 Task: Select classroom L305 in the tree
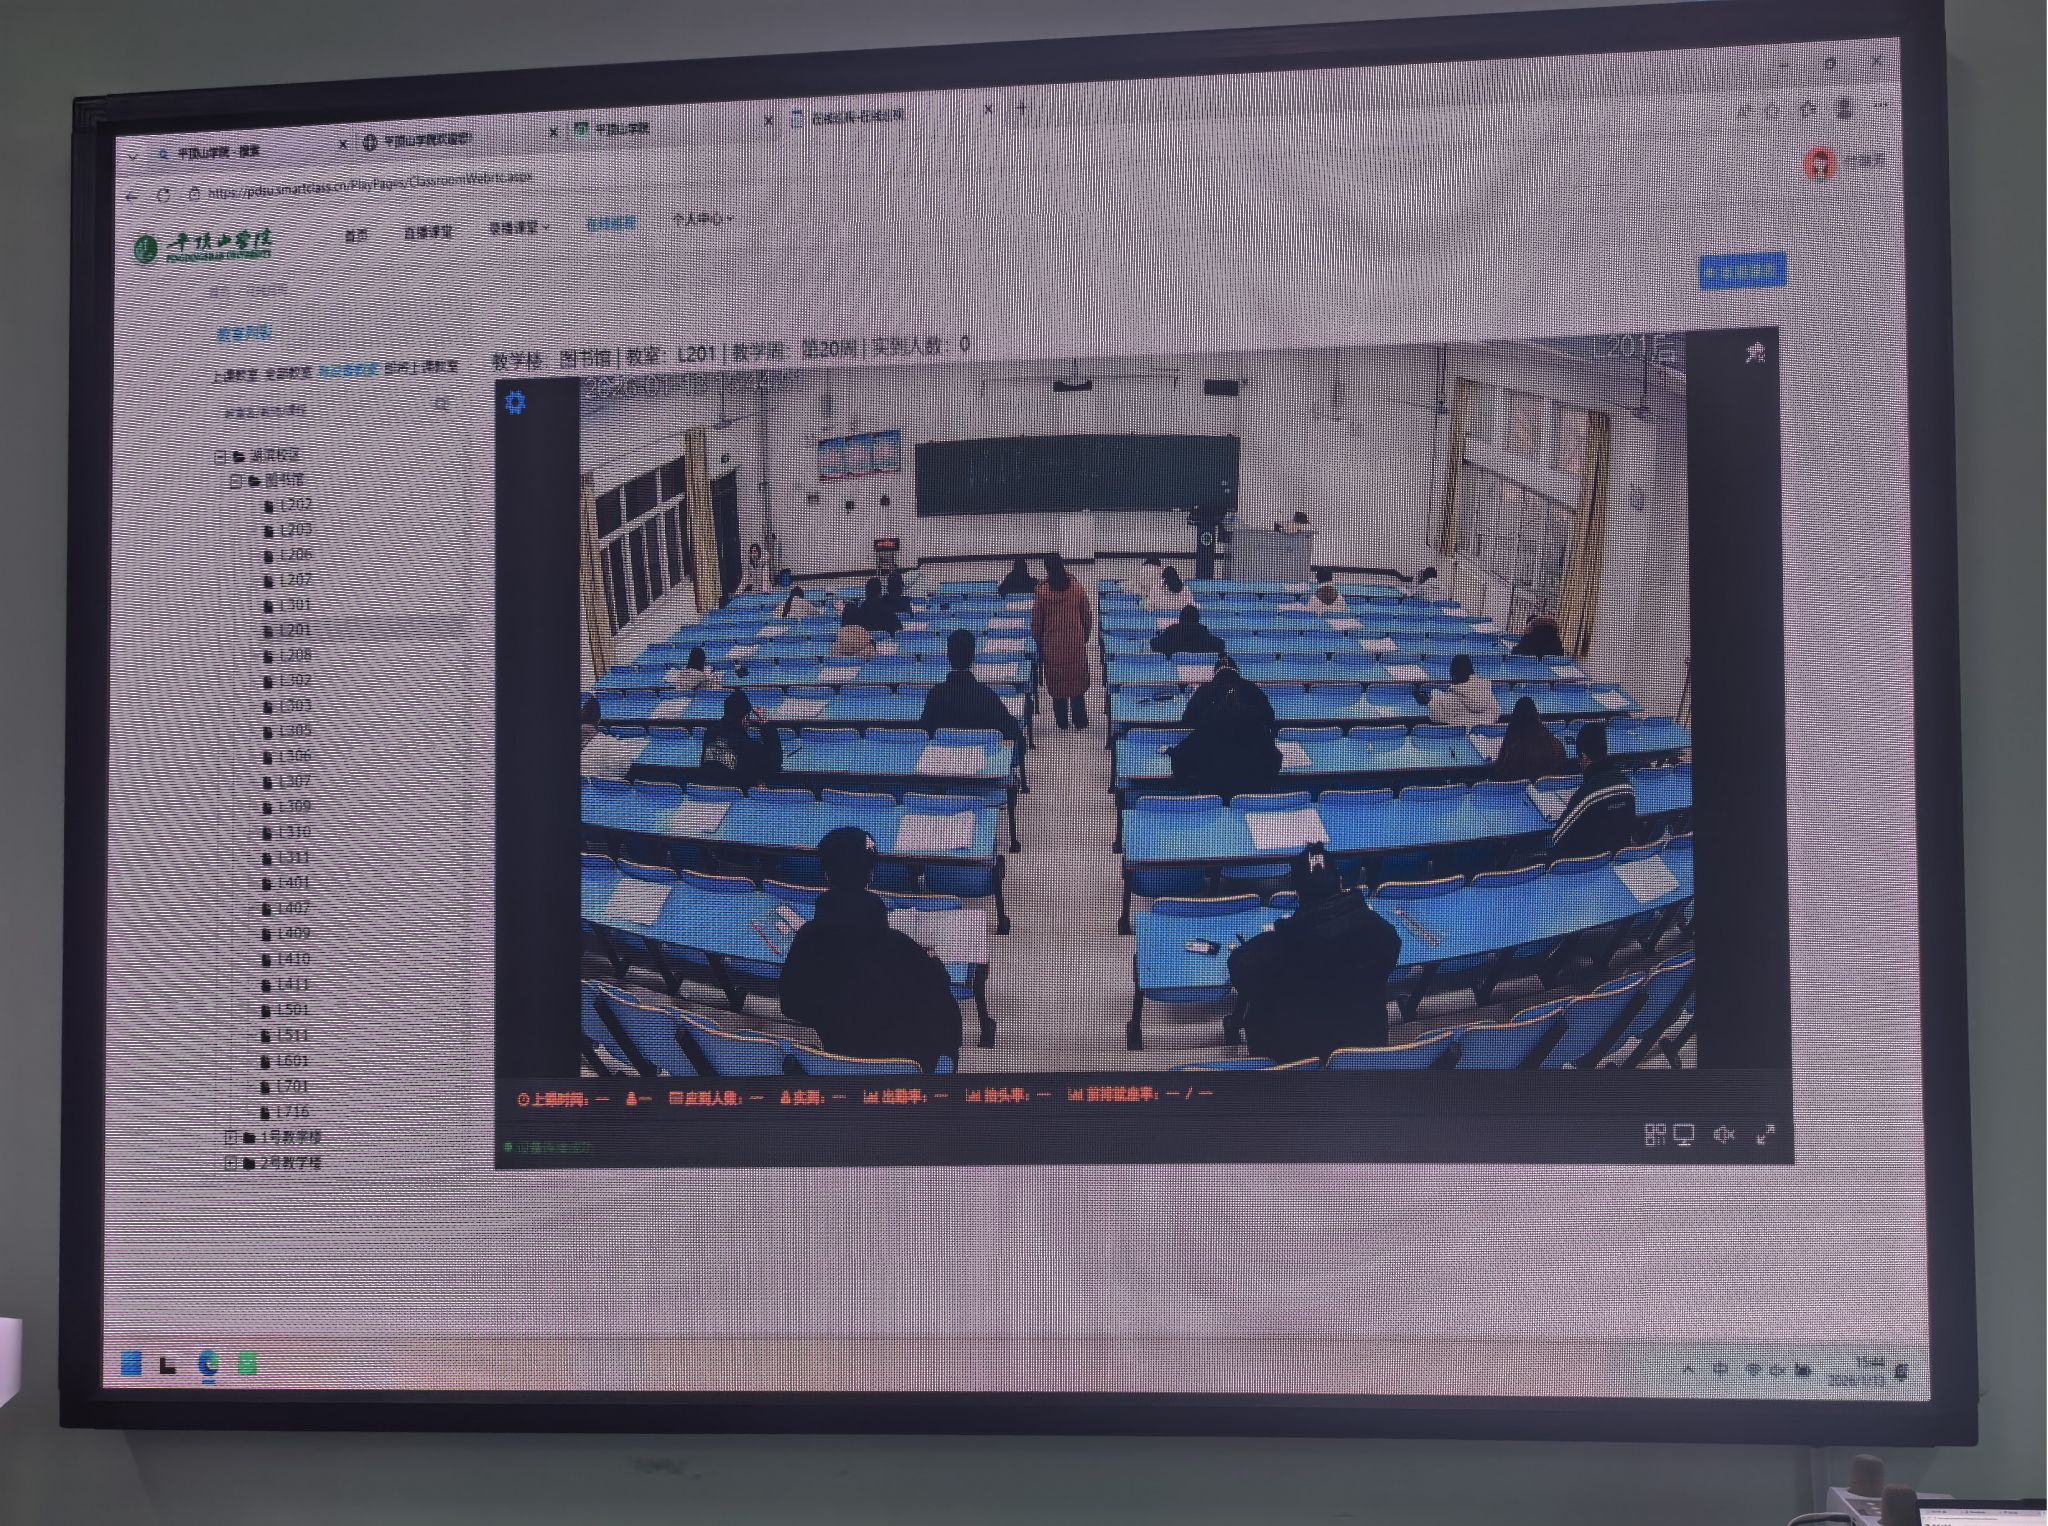[294, 731]
